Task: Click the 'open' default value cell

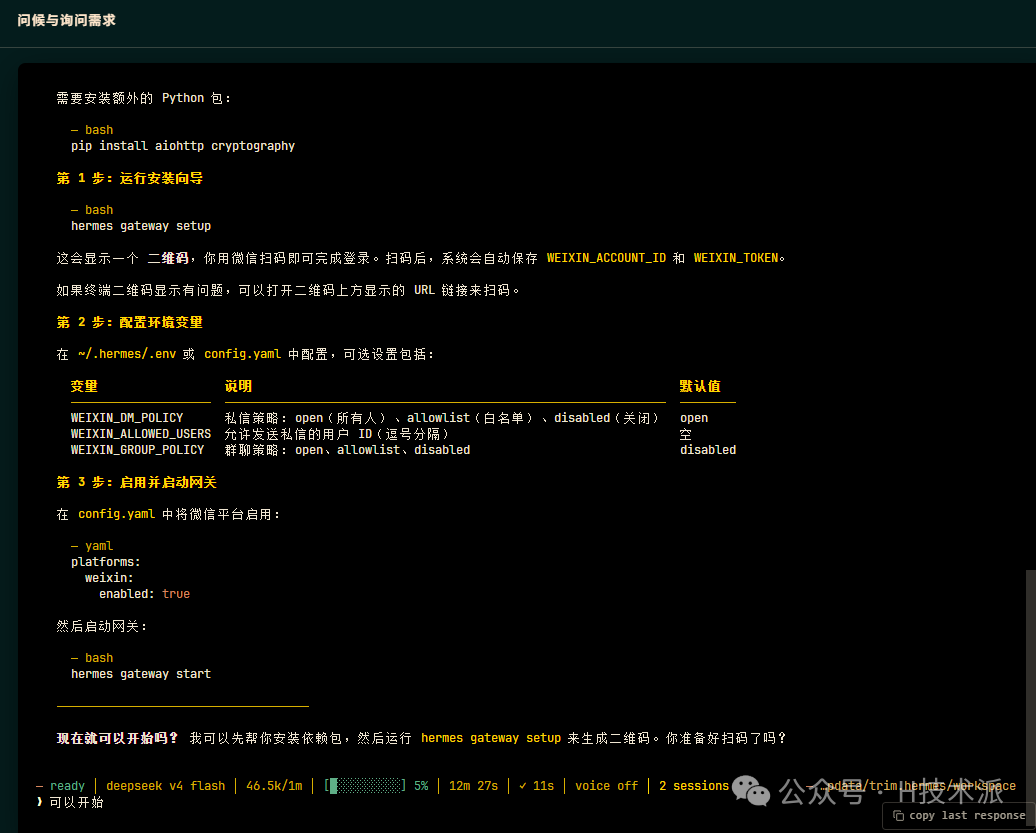Action: [694, 418]
